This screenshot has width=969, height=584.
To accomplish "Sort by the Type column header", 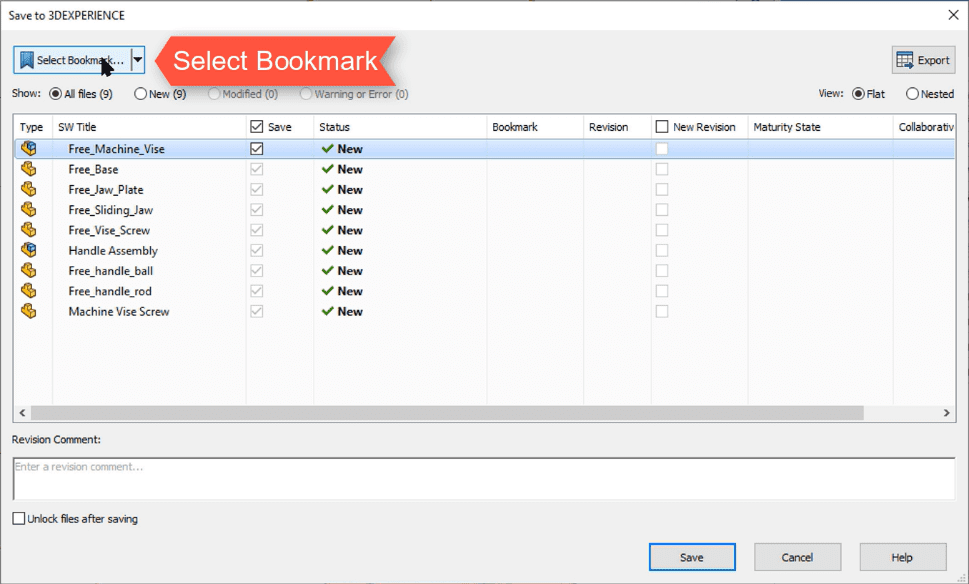I will tap(32, 127).
